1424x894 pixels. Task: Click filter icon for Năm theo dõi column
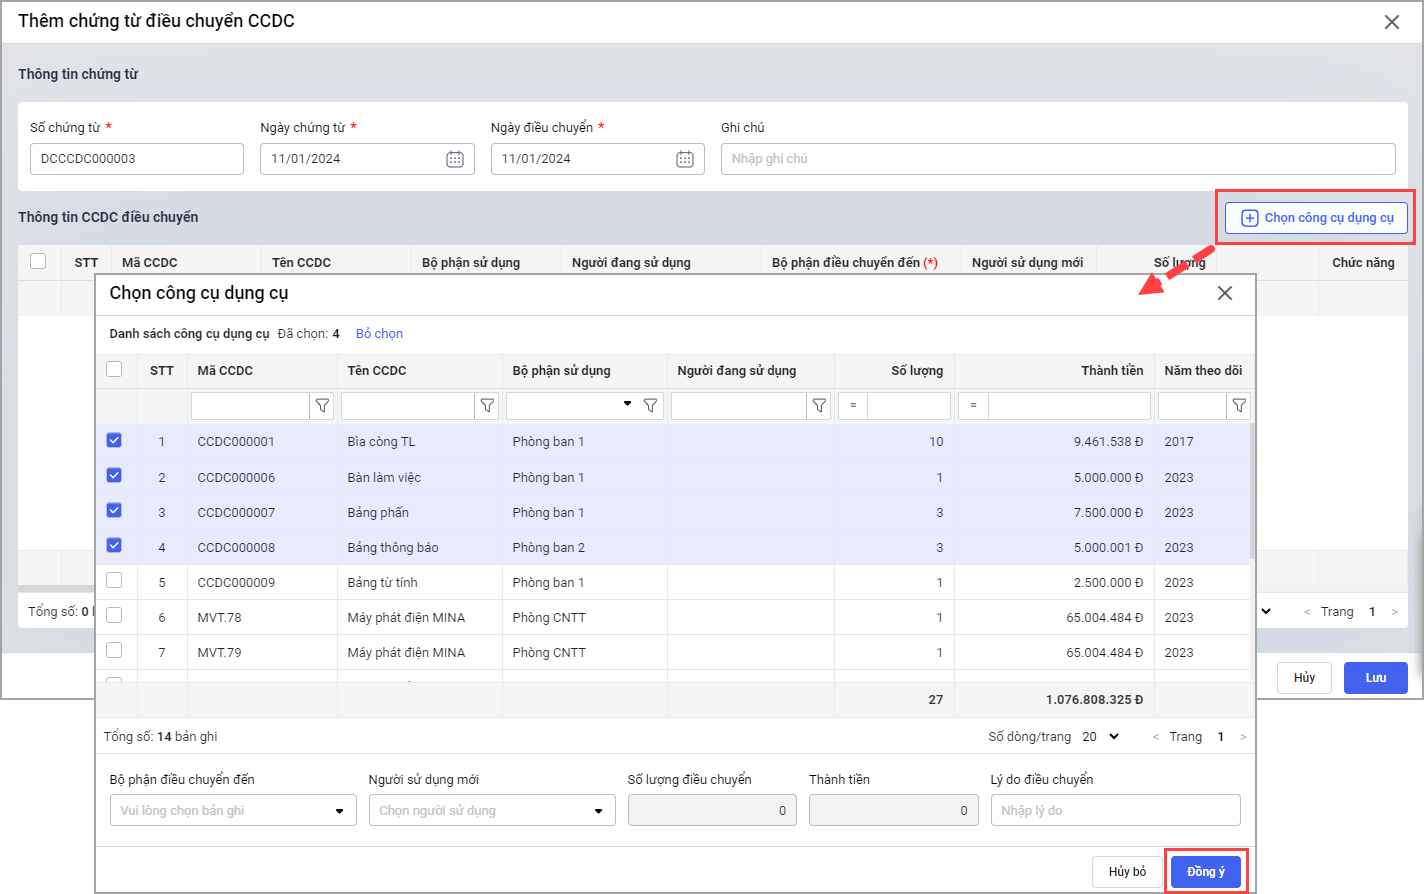tap(1239, 406)
